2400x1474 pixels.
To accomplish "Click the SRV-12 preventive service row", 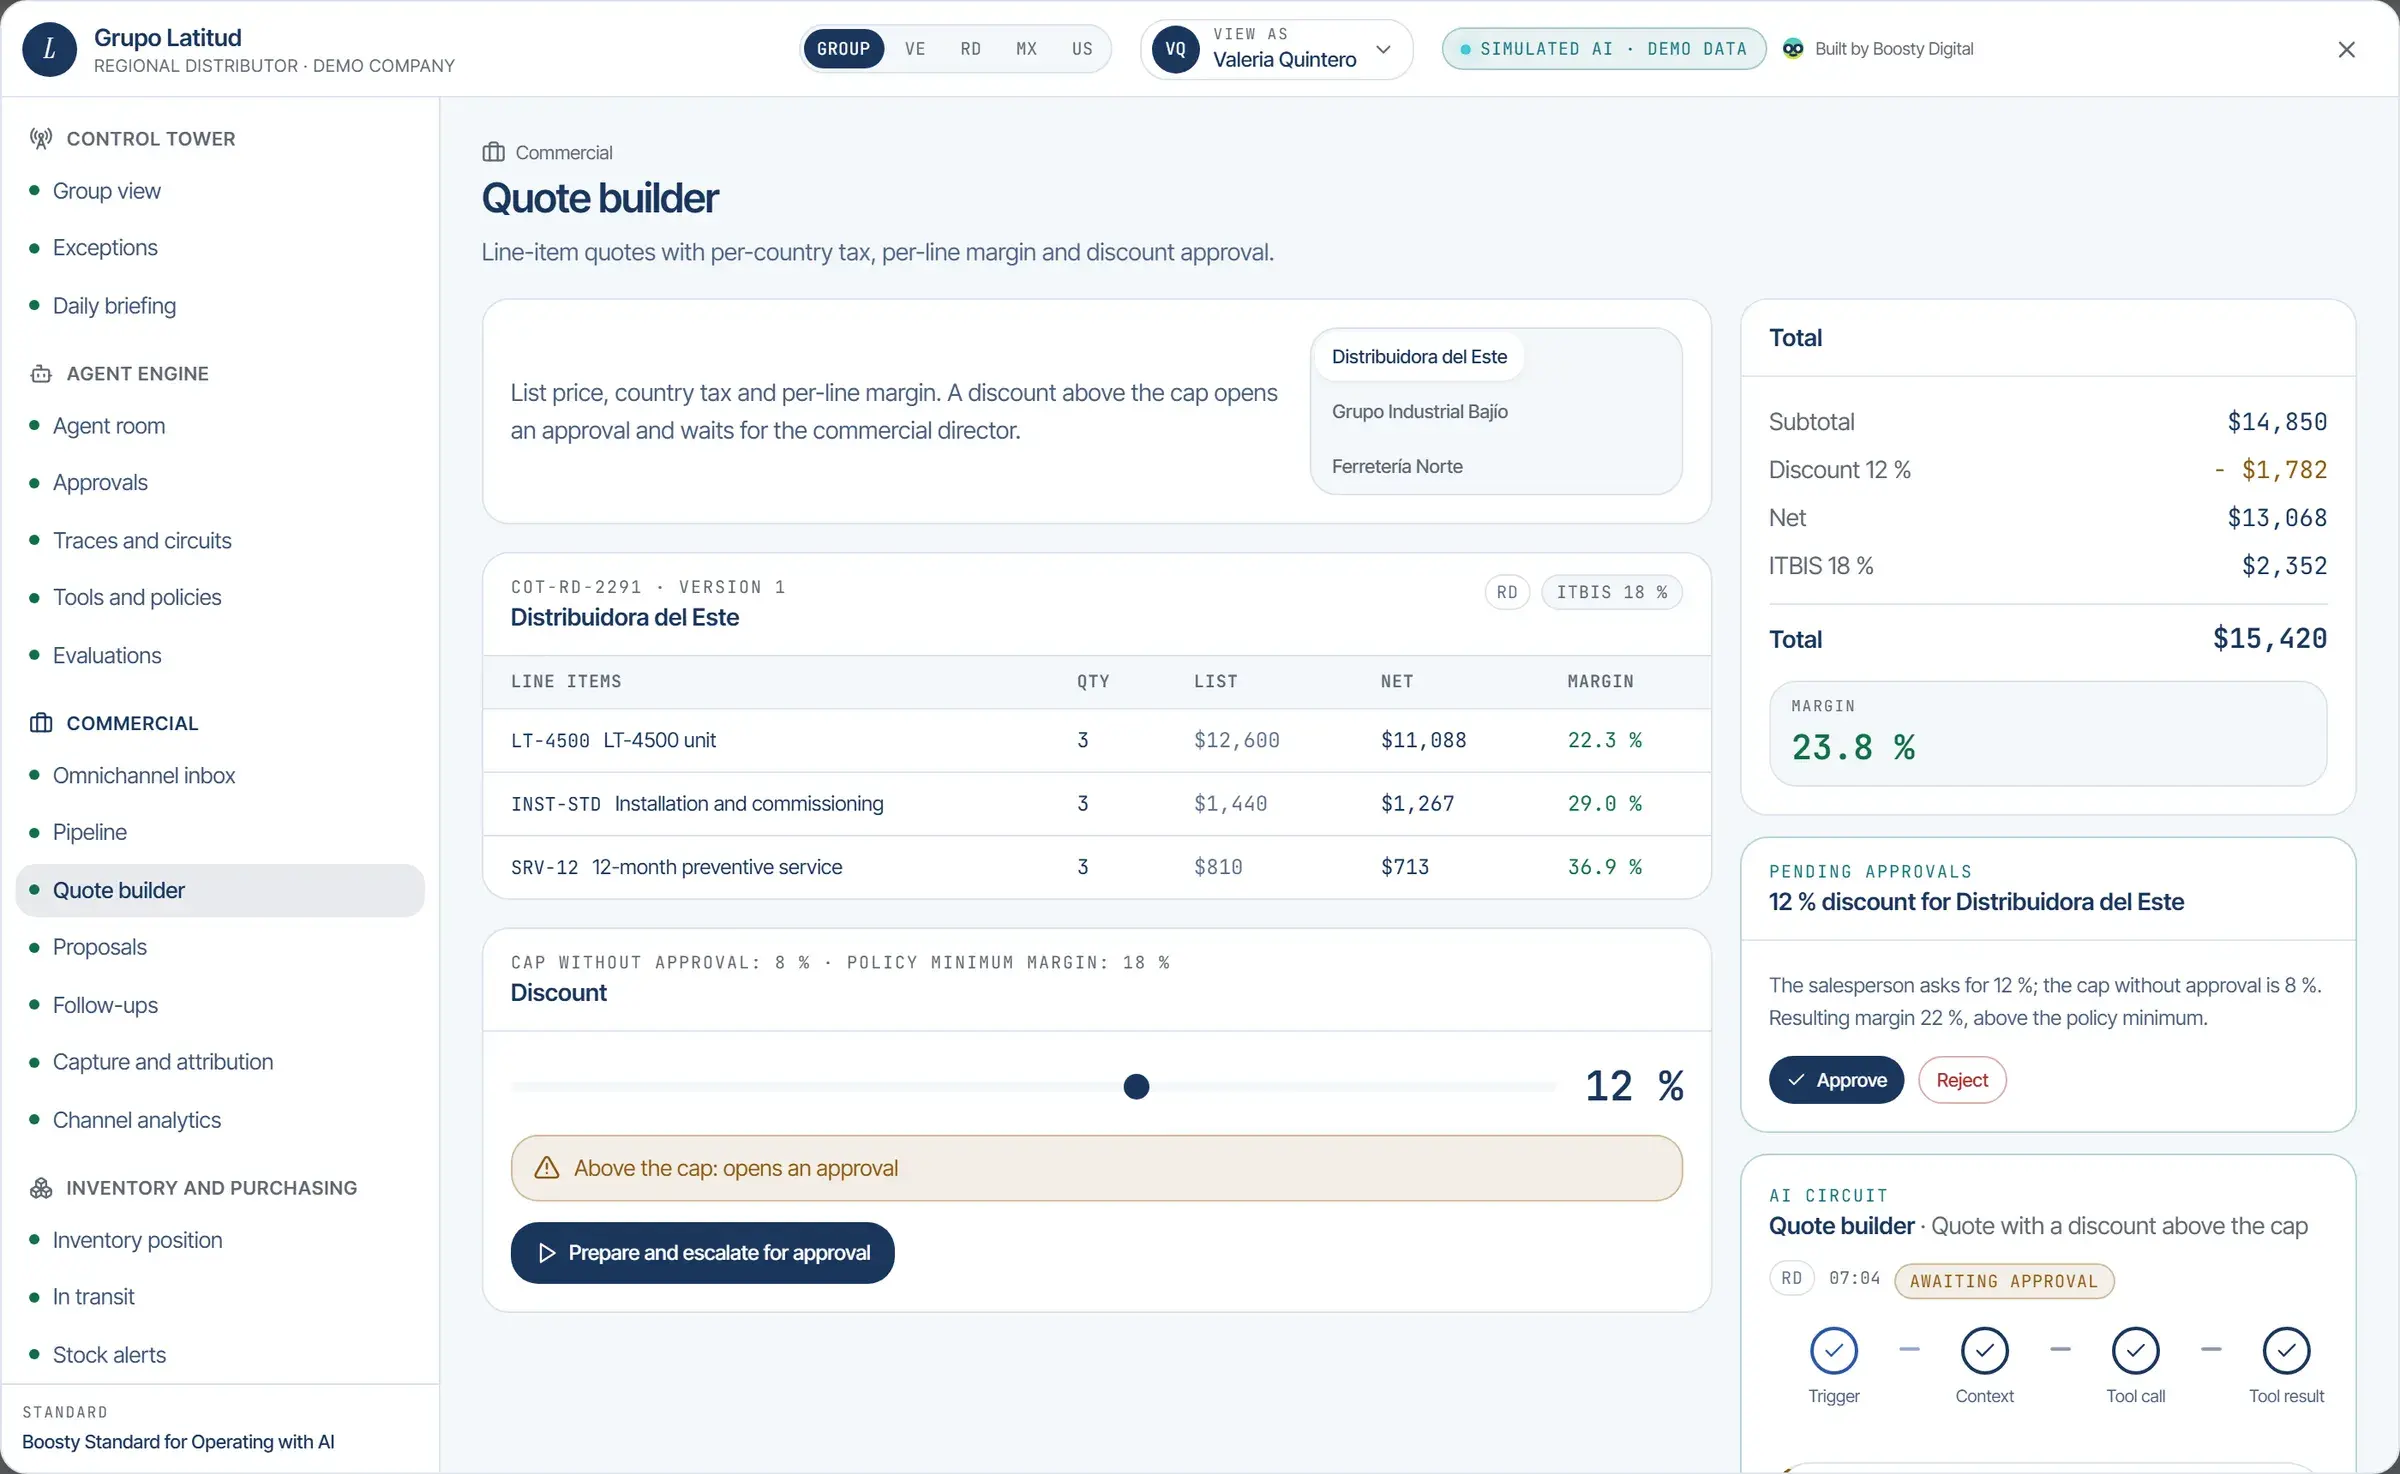I will (x=1096, y=868).
